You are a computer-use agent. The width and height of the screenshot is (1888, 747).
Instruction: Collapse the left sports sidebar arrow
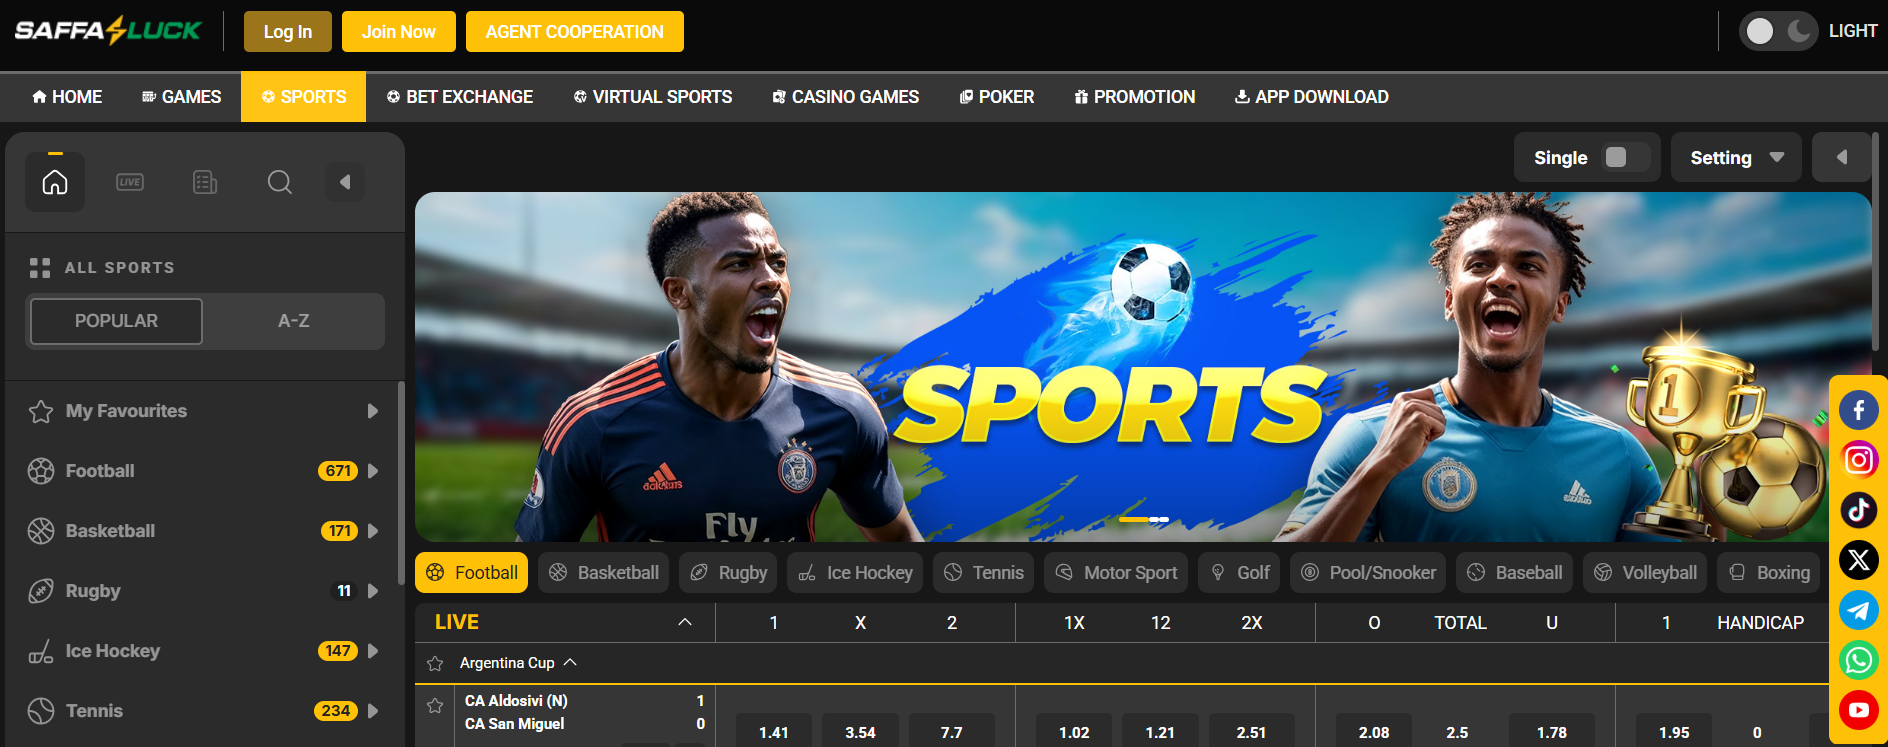coord(345,182)
